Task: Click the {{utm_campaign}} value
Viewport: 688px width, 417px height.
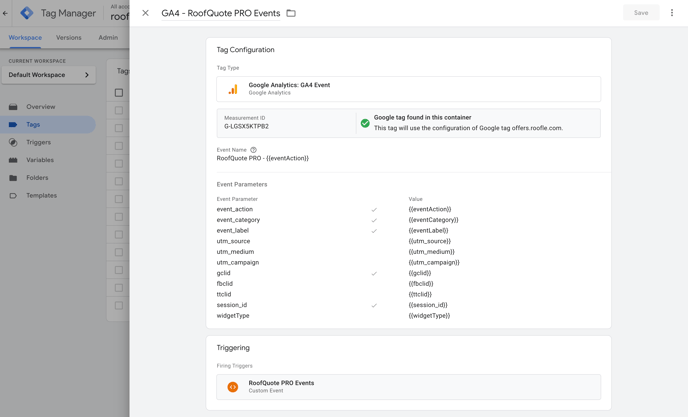Action: [434, 262]
